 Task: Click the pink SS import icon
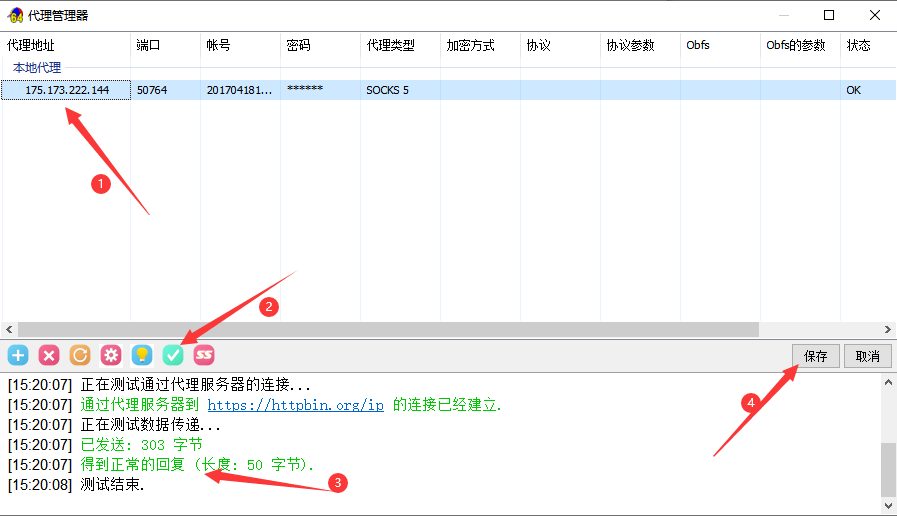click(204, 355)
